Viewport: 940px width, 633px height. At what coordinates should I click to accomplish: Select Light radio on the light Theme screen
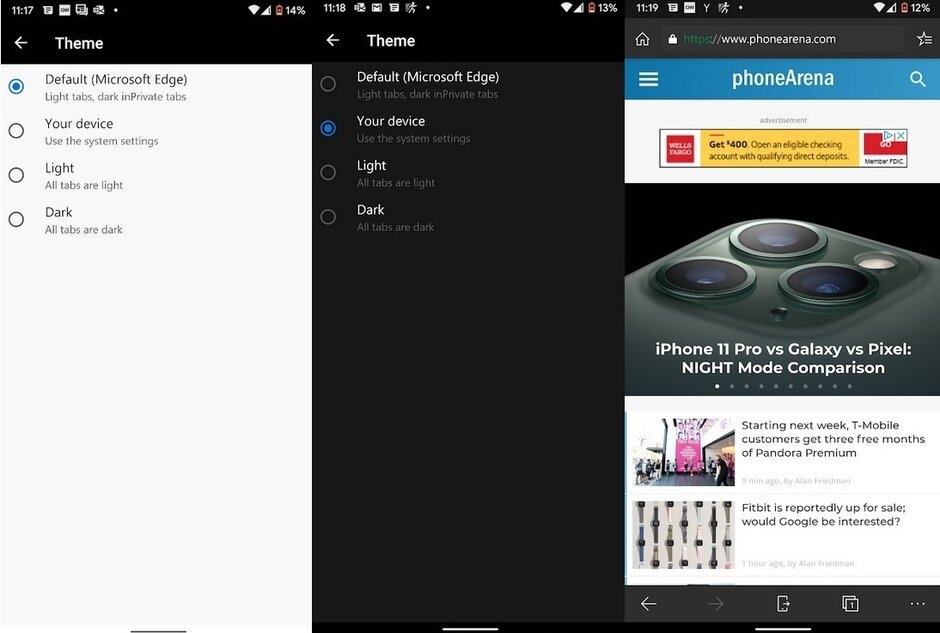tap(16, 175)
